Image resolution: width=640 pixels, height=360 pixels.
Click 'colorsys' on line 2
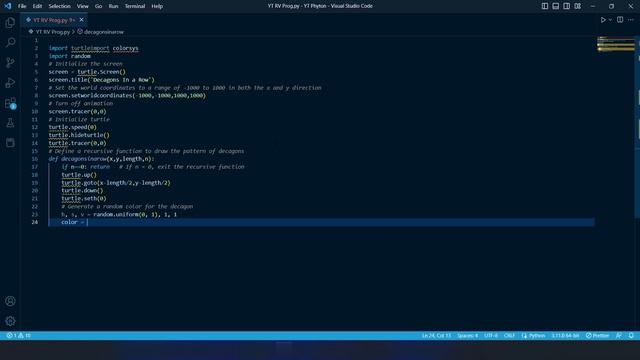(x=125, y=48)
